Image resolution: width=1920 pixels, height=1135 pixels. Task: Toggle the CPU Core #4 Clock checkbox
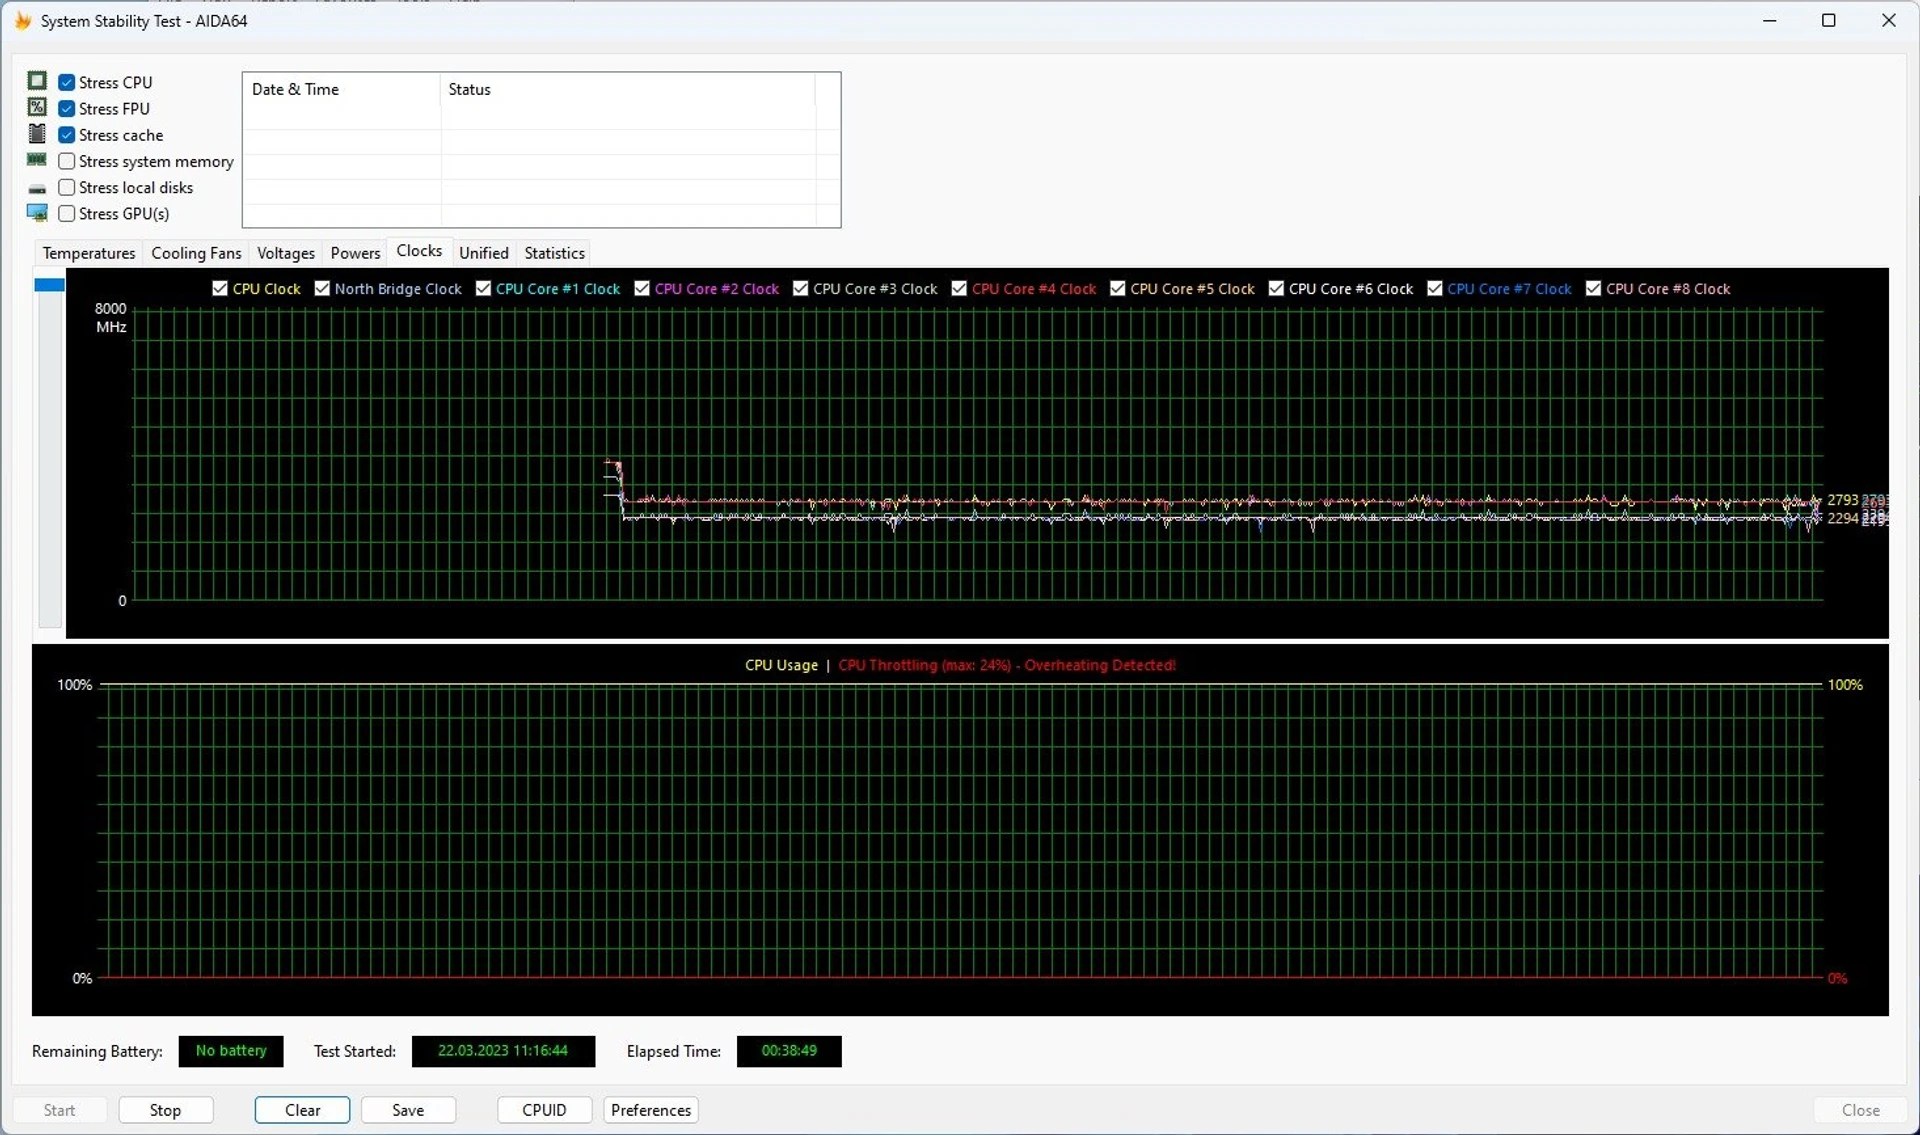(959, 288)
